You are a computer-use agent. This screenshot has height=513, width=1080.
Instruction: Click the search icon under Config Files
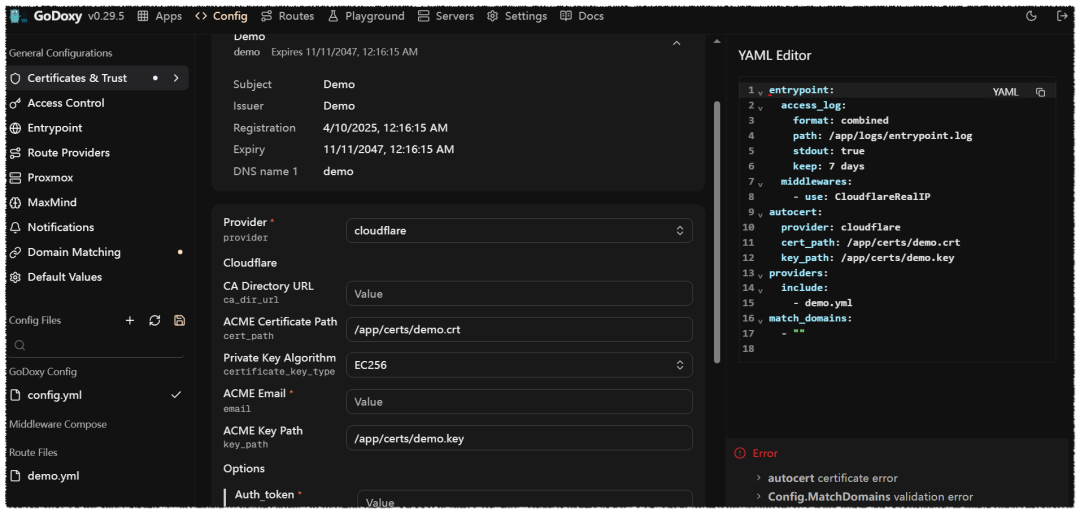click(20, 345)
